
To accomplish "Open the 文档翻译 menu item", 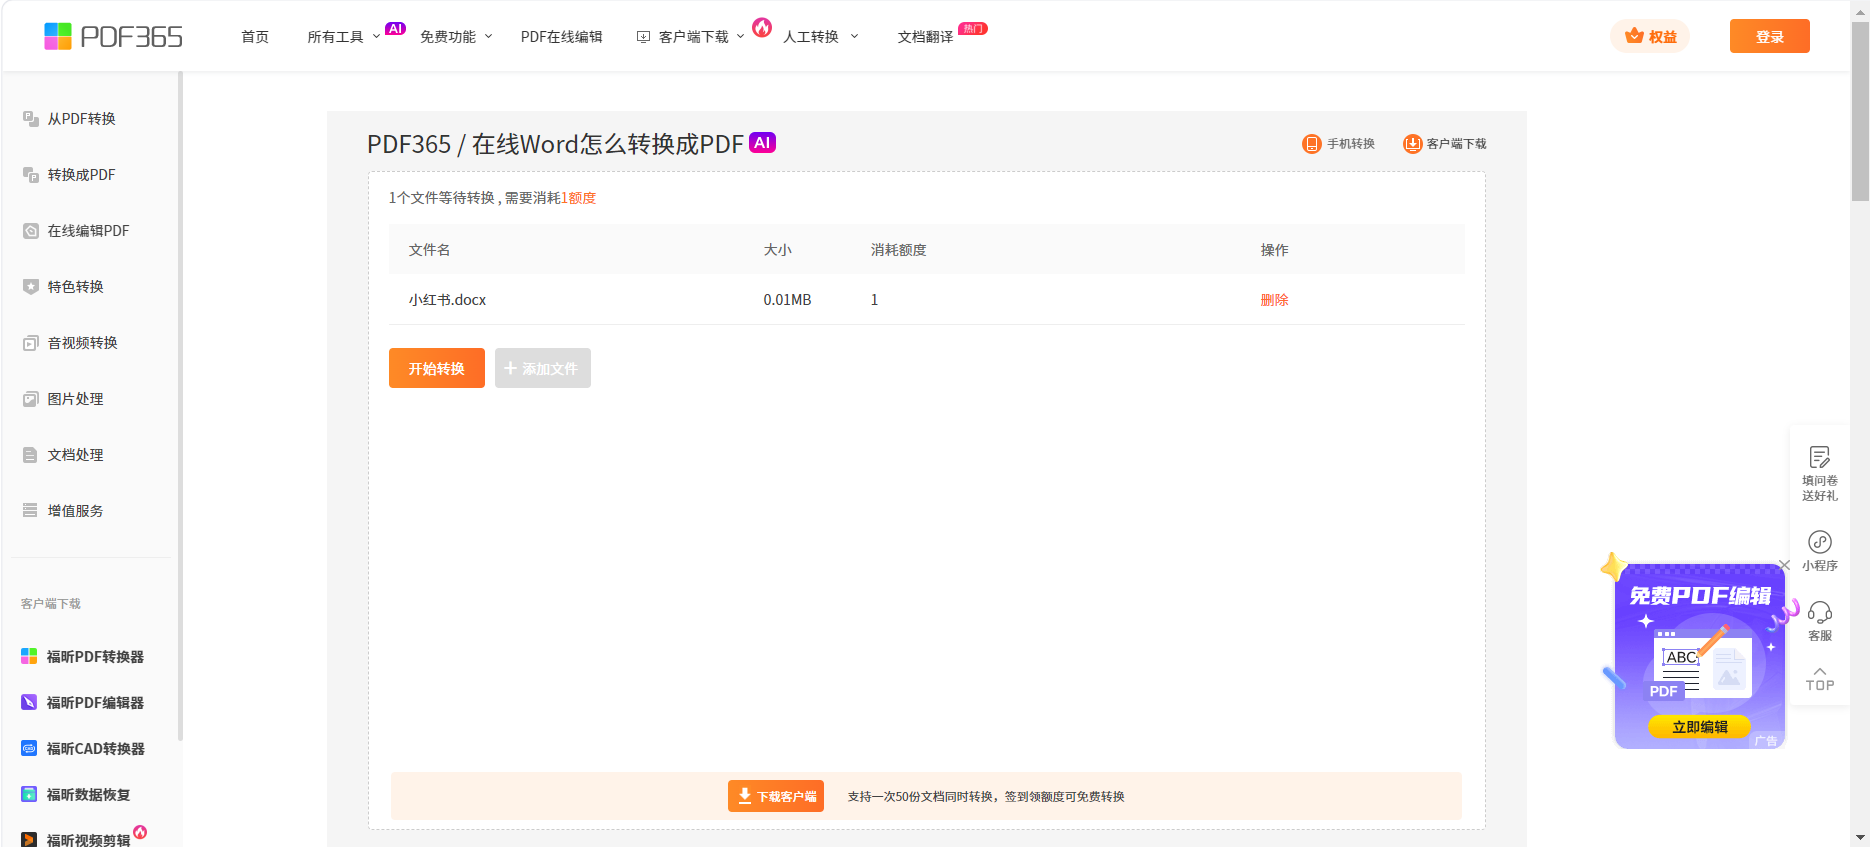I will pos(925,37).
